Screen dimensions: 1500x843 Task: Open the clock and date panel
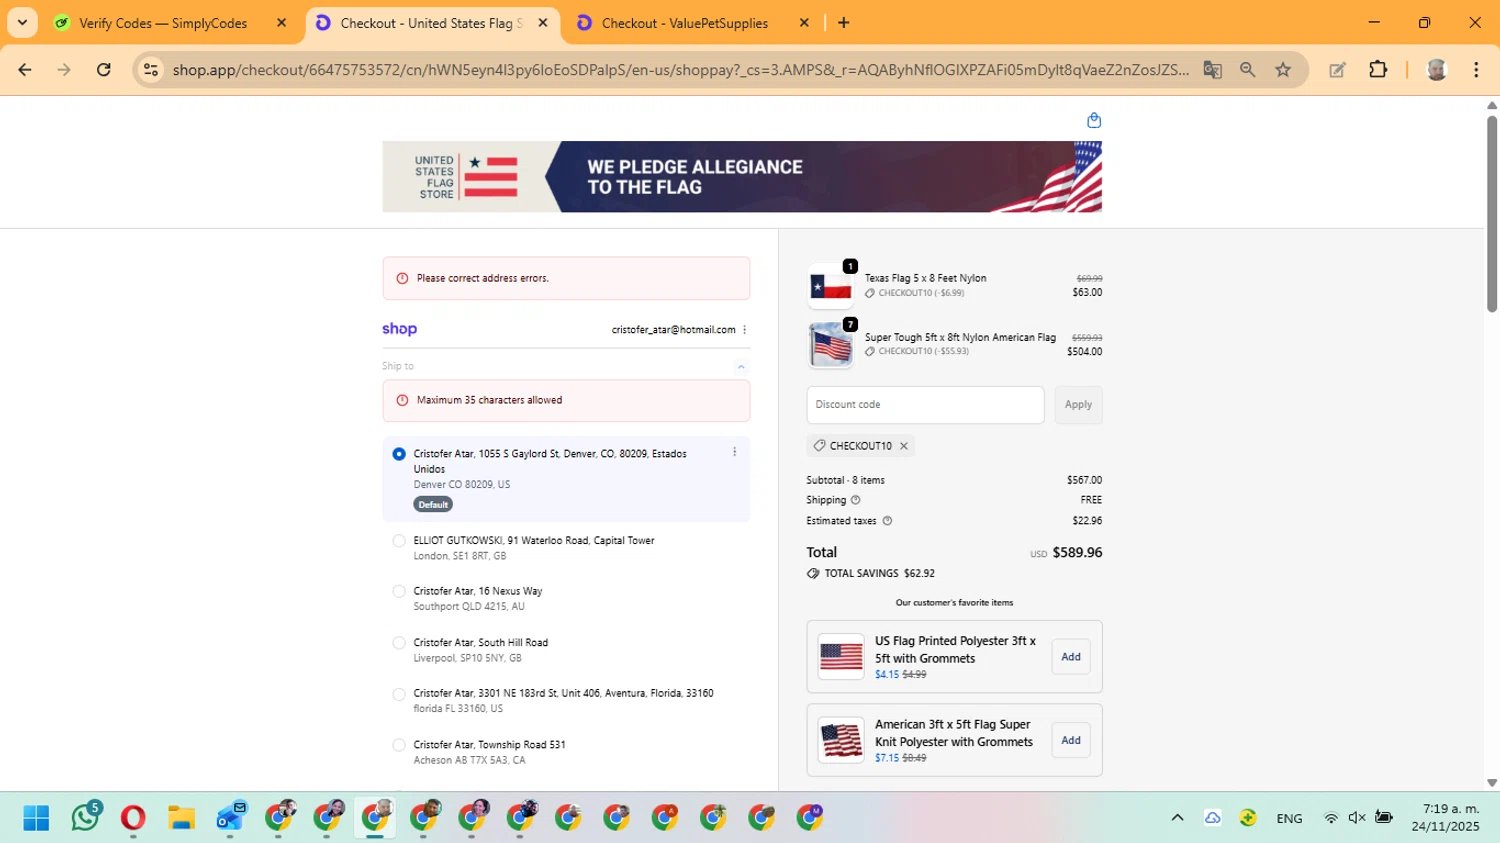[x=1445, y=818]
